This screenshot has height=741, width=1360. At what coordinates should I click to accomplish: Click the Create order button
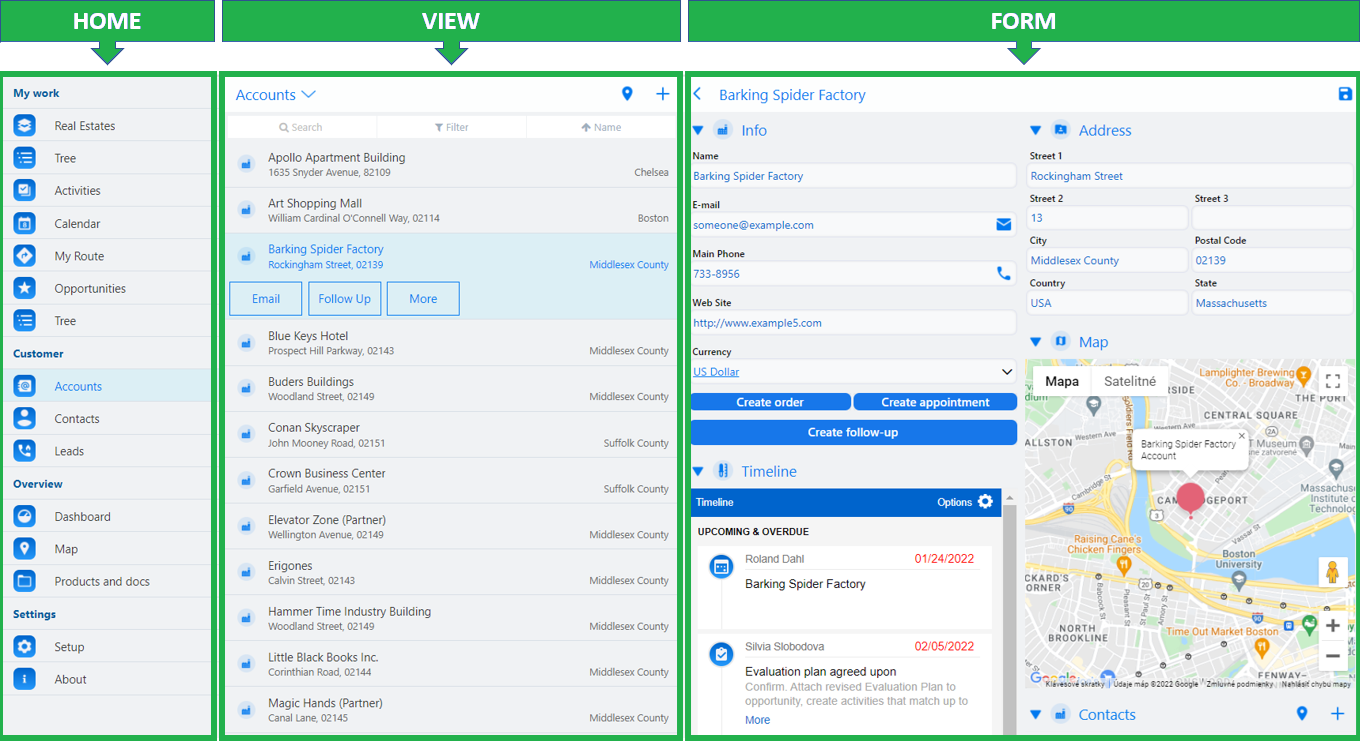[770, 402]
